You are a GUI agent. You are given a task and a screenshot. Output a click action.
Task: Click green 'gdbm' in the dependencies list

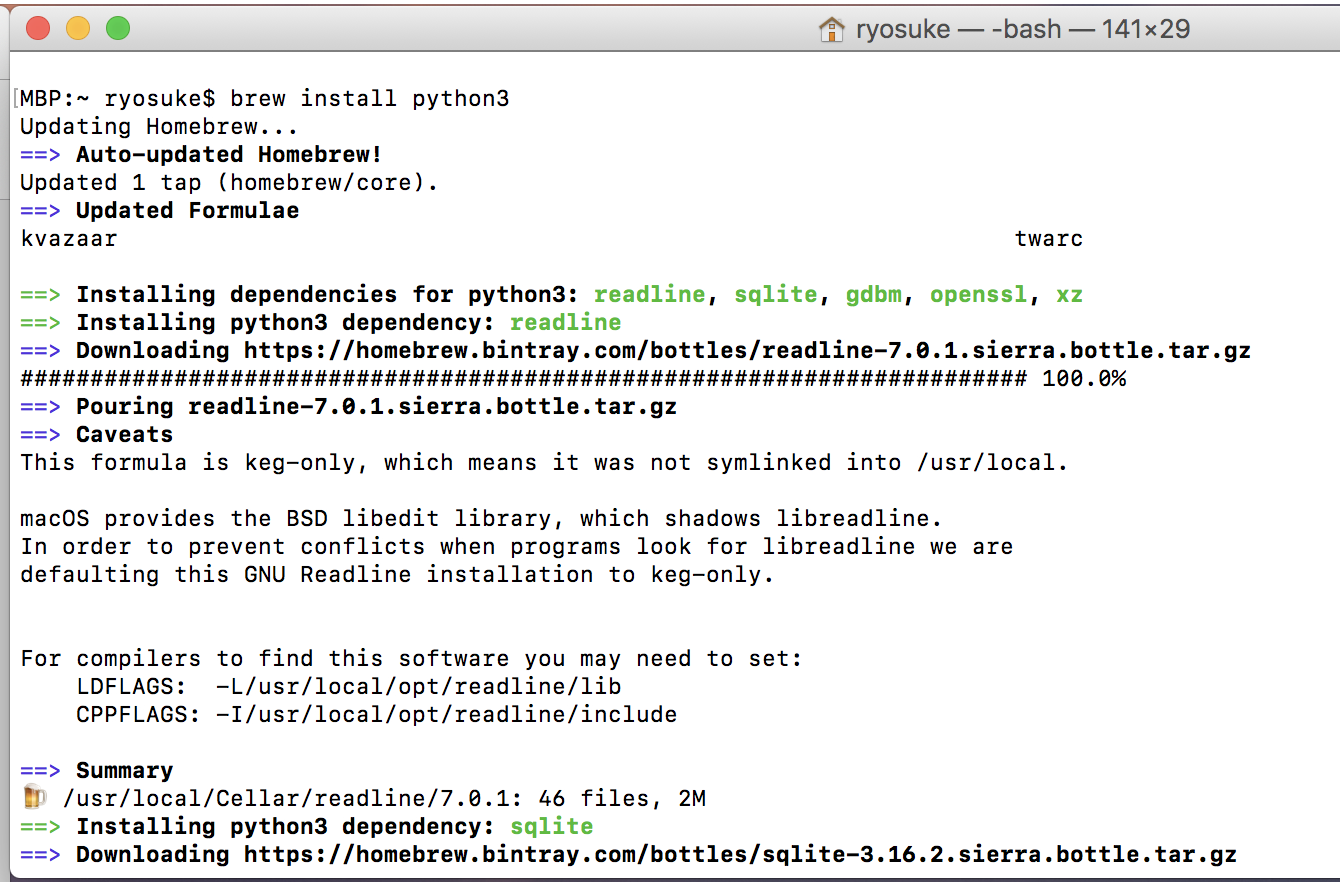point(873,295)
